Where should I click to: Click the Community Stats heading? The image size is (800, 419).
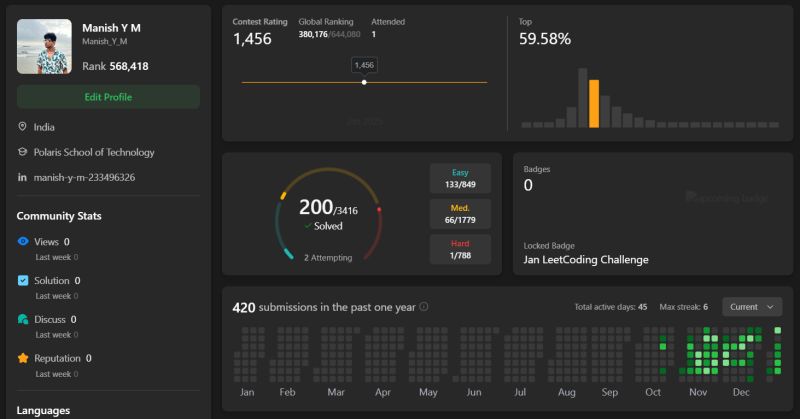tap(59, 216)
